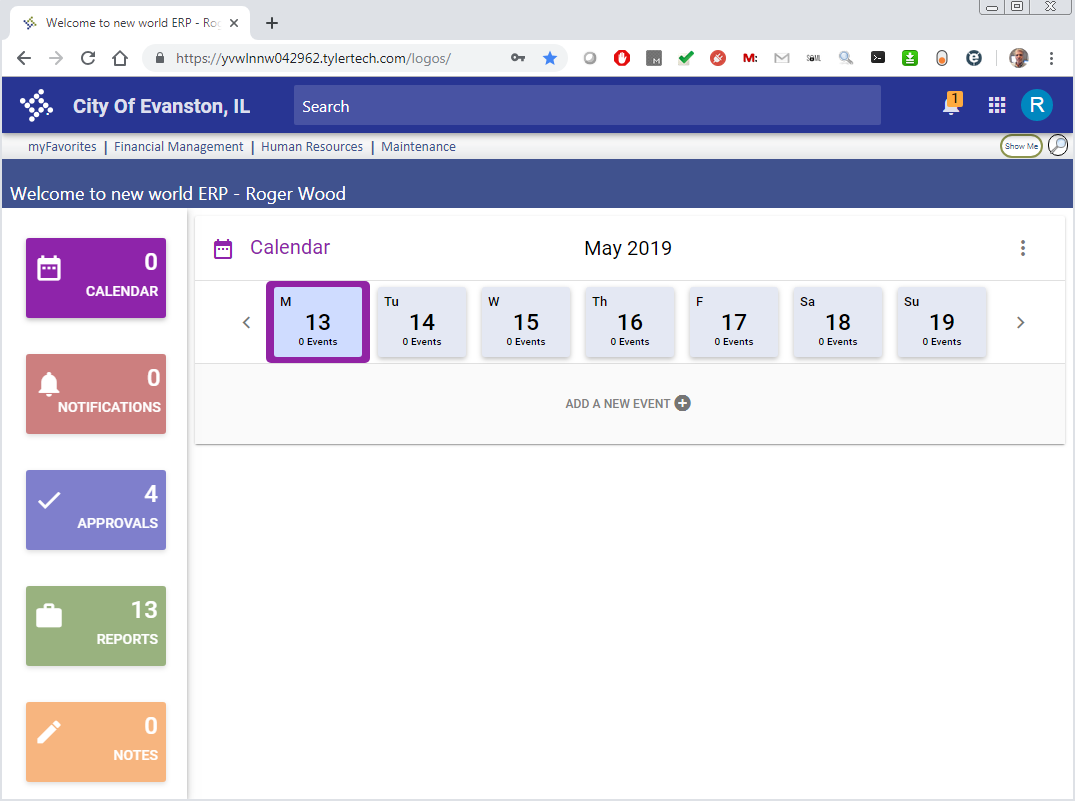Screen dimensions: 1075x801
Task: Open the Approvals tile showing 4 items
Action: click(x=95, y=510)
